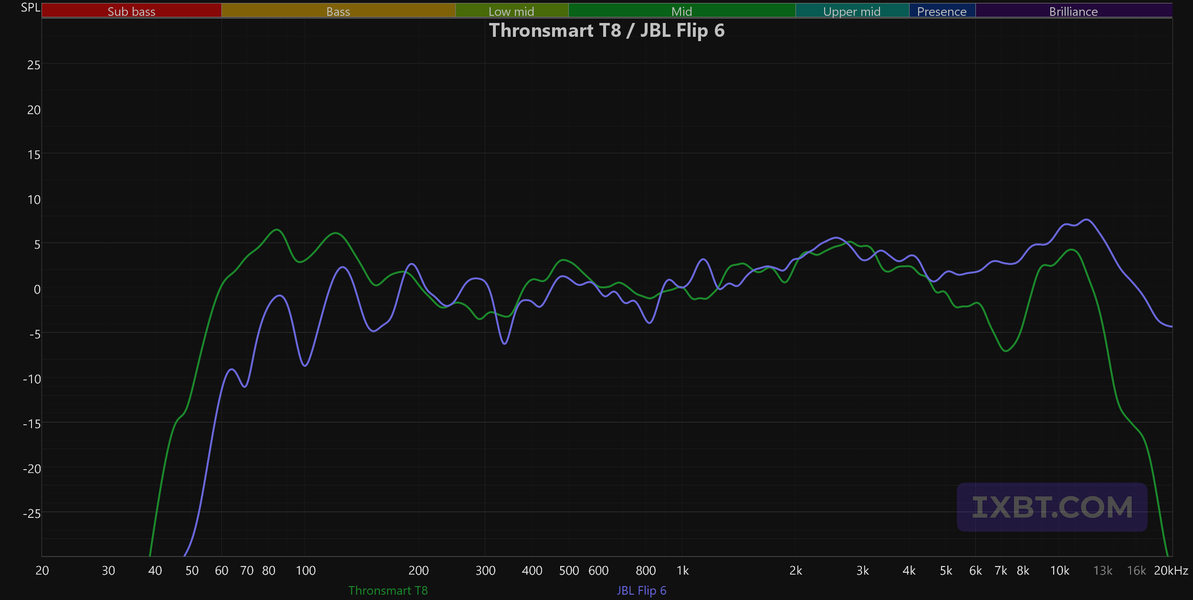Viewport: 1193px width, 600px height.
Task: Click the Upper mid band label
Action: point(852,11)
